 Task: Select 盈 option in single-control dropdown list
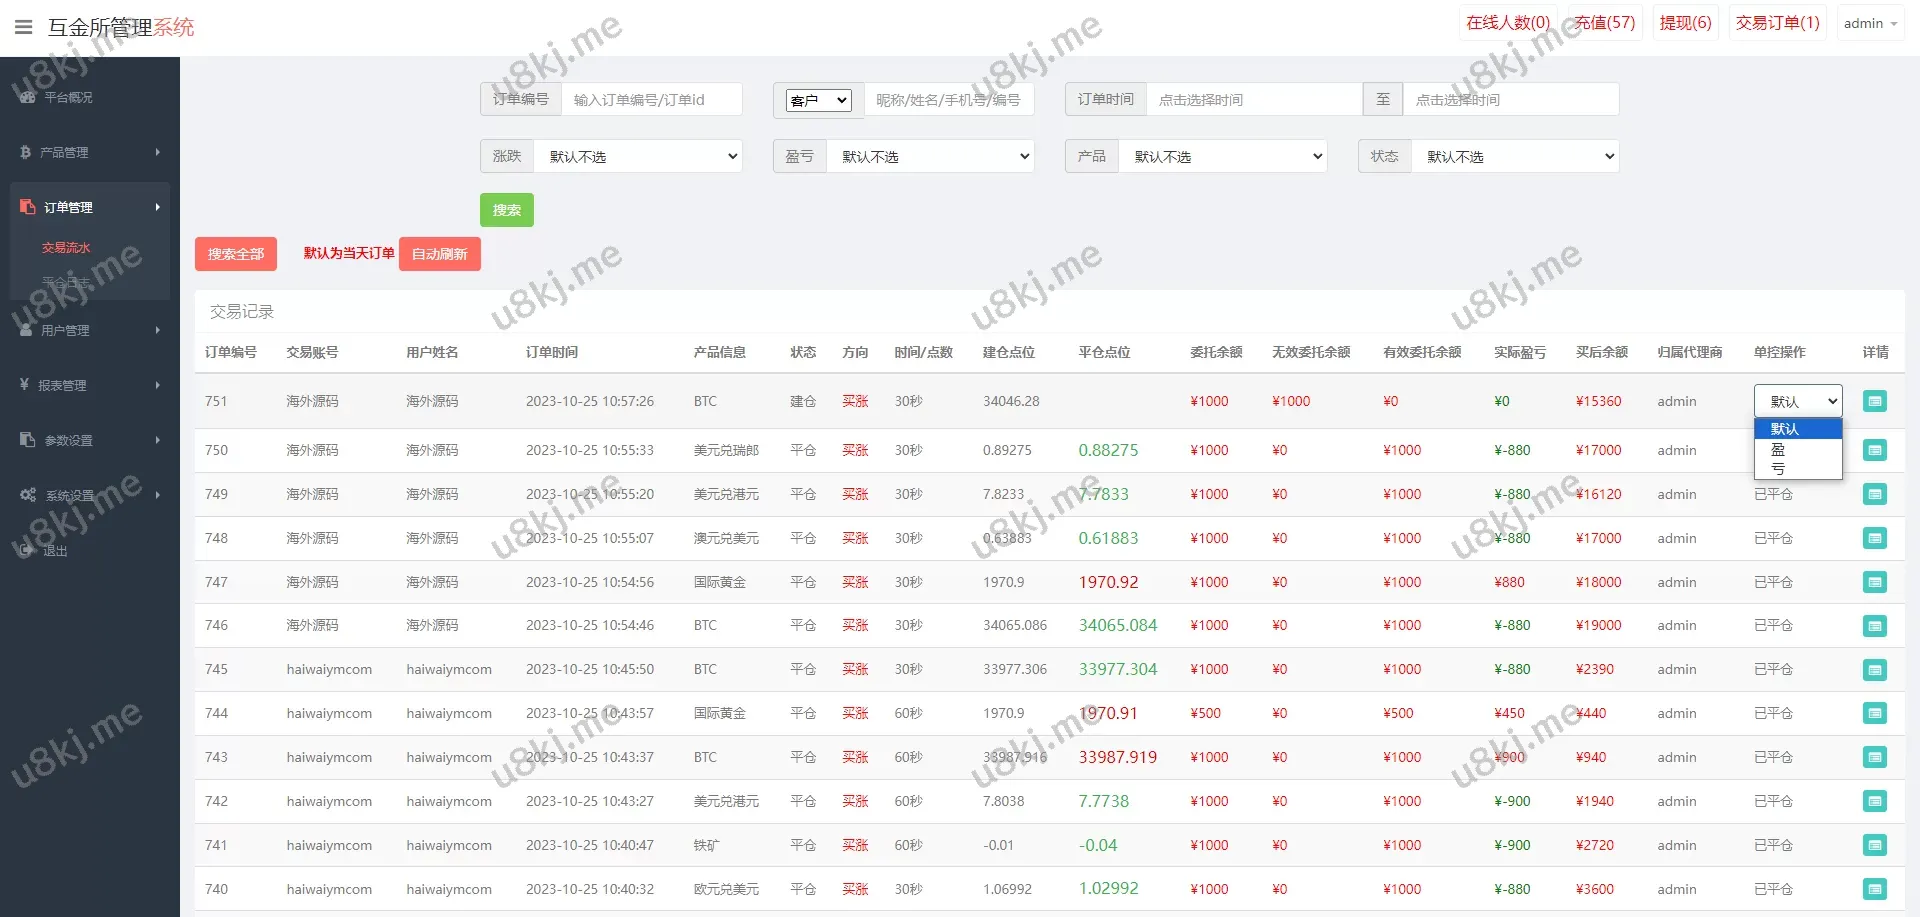pyautogui.click(x=1778, y=449)
